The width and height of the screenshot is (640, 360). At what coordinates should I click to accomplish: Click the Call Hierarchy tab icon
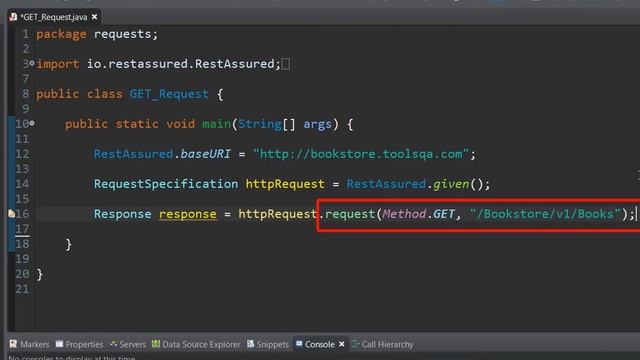click(x=356, y=344)
